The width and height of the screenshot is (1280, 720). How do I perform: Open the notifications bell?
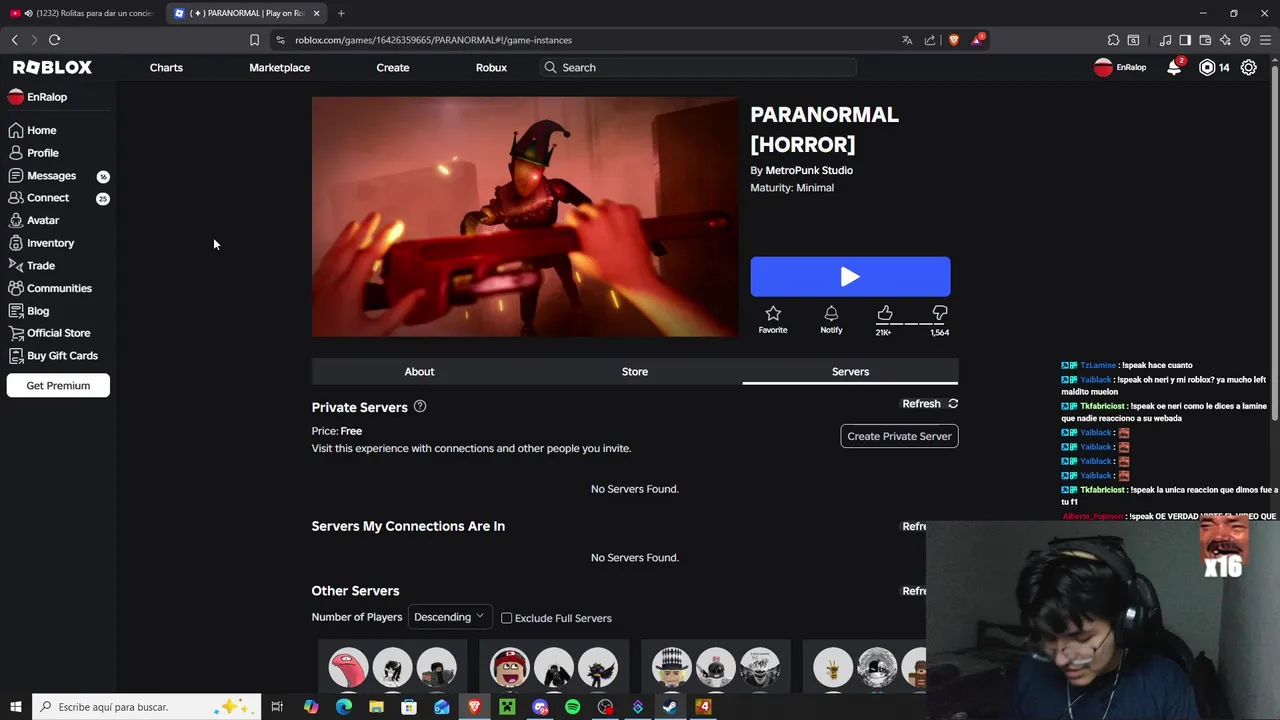tap(1174, 67)
